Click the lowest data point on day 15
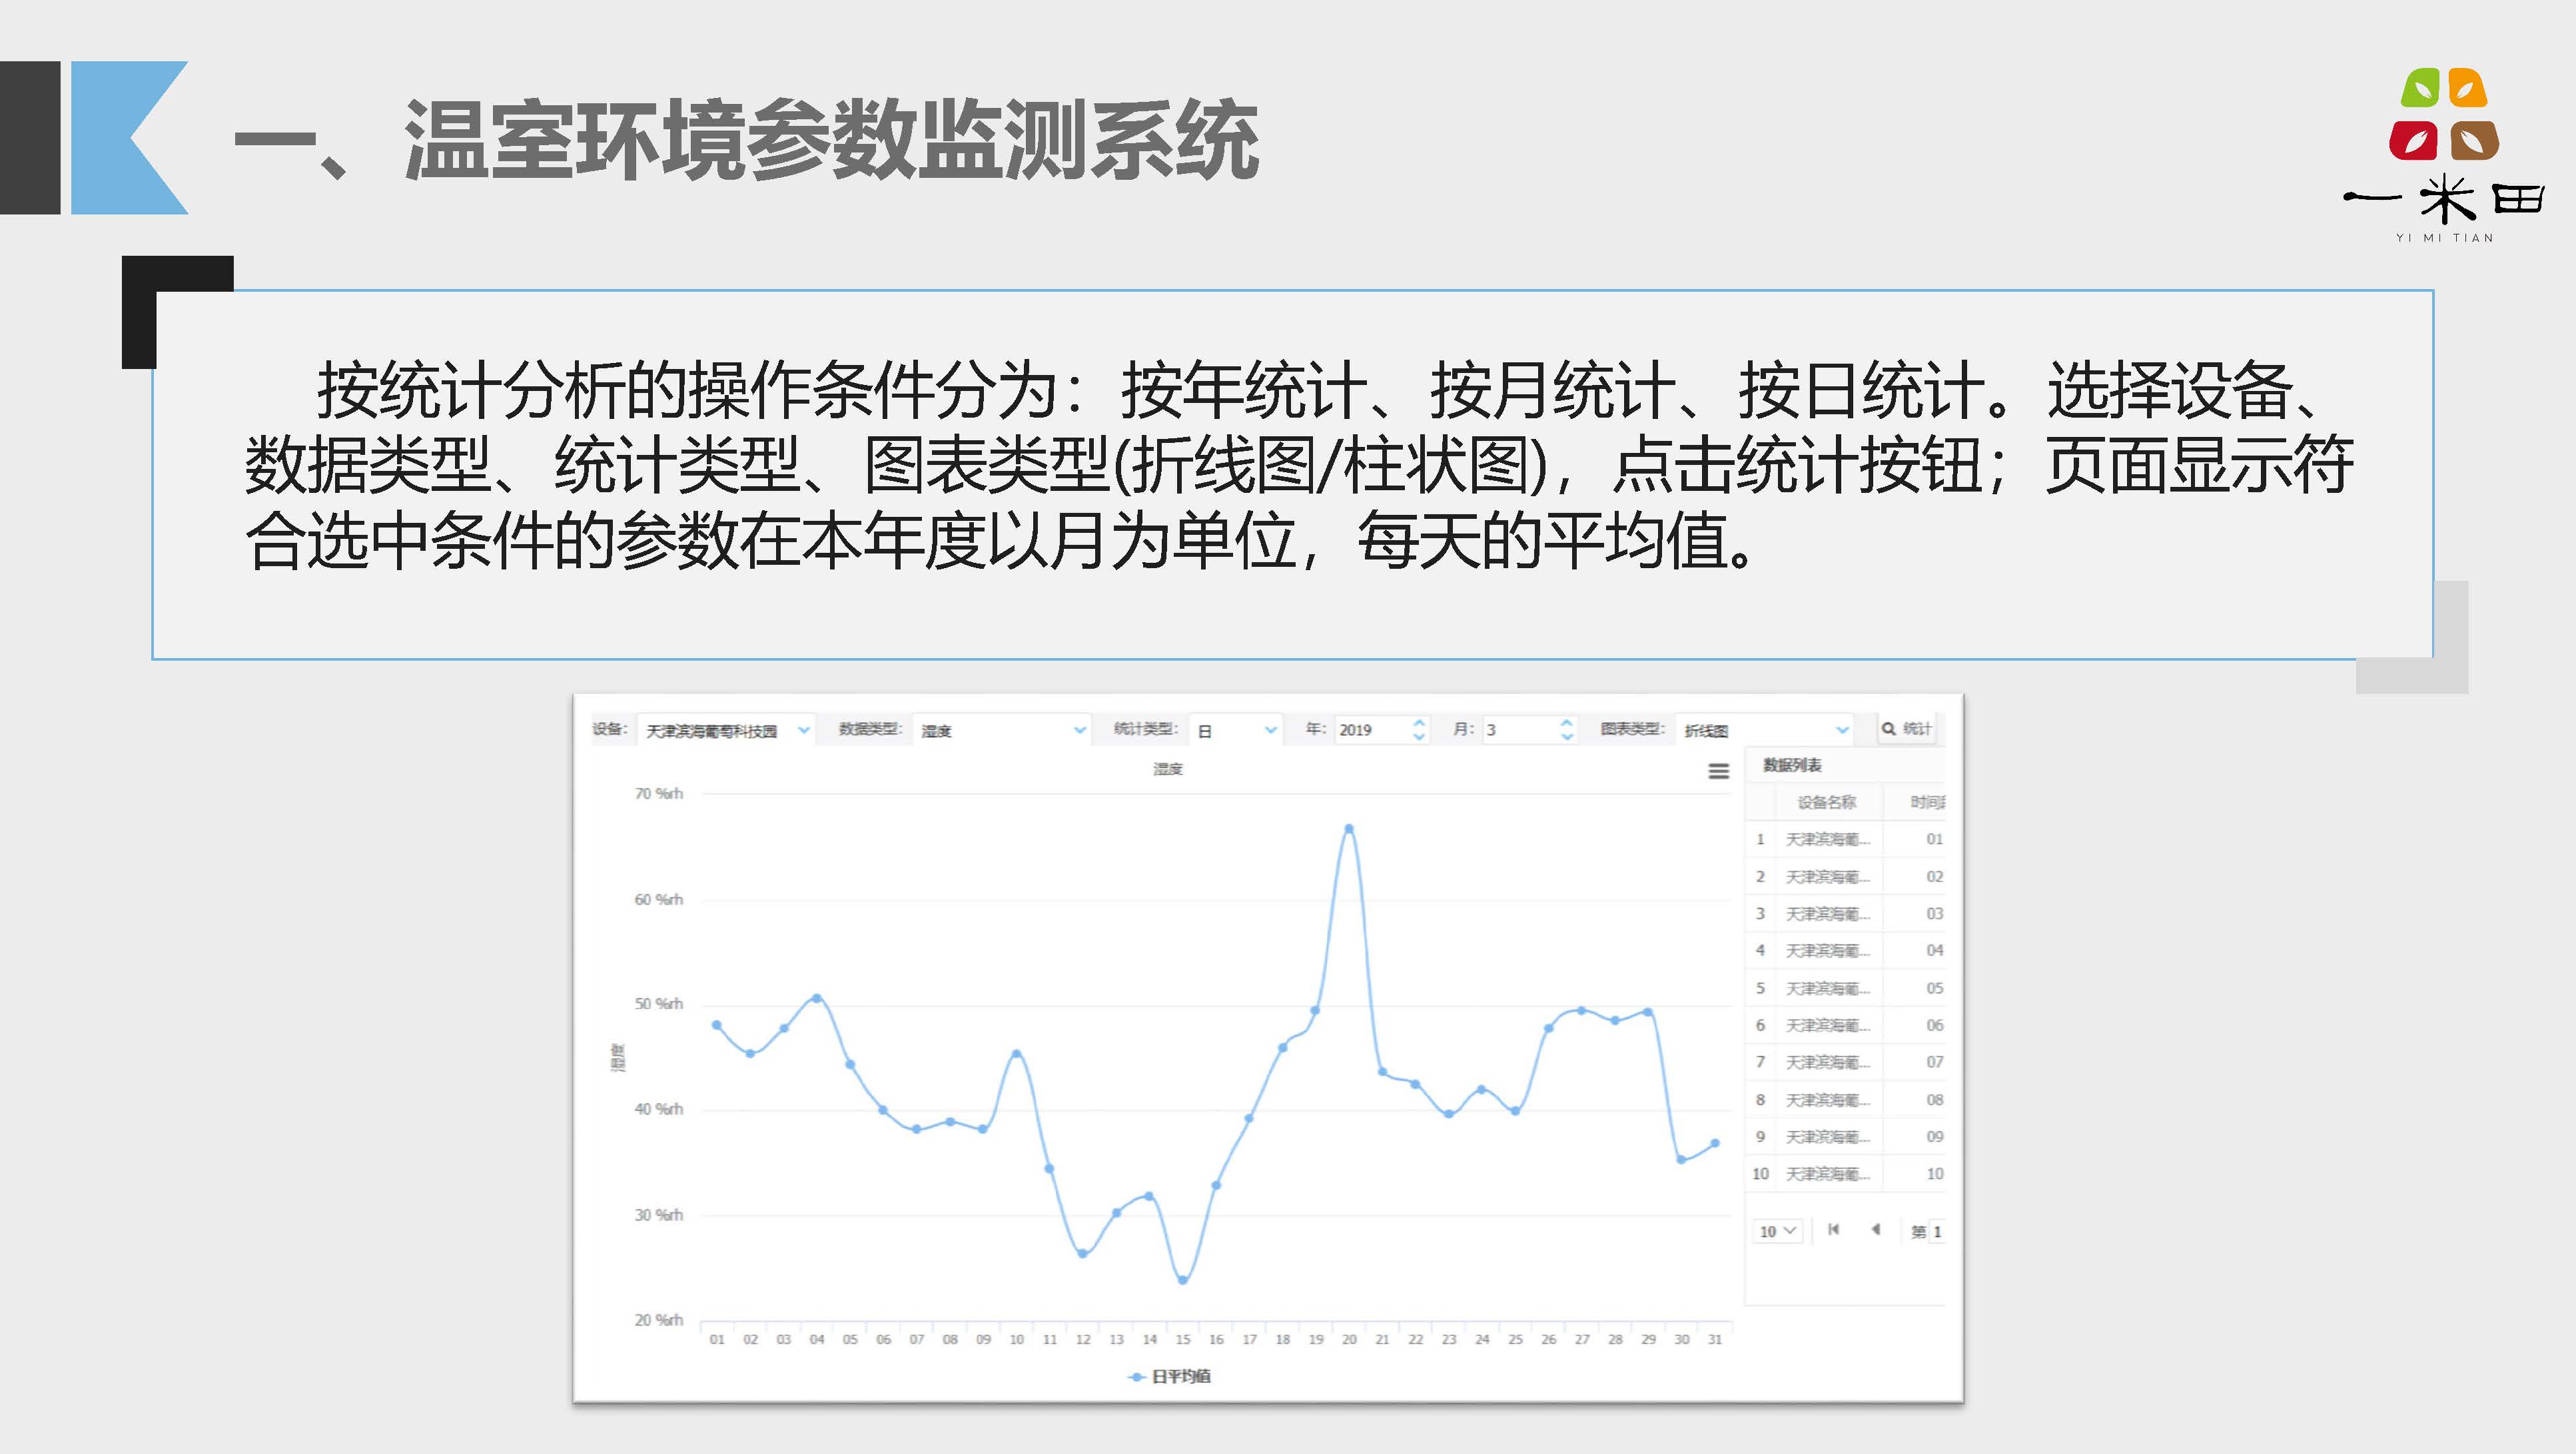The image size is (2576, 1454). (x=1183, y=1280)
